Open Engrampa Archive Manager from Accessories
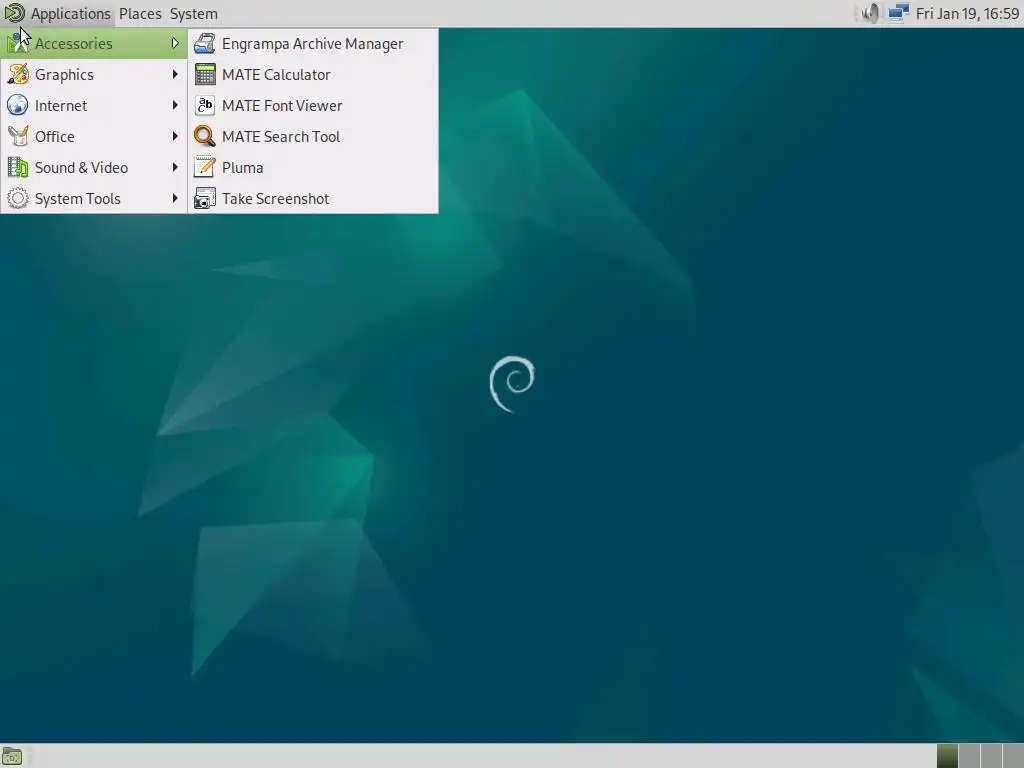Viewport: 1024px width, 768px height. click(x=313, y=44)
